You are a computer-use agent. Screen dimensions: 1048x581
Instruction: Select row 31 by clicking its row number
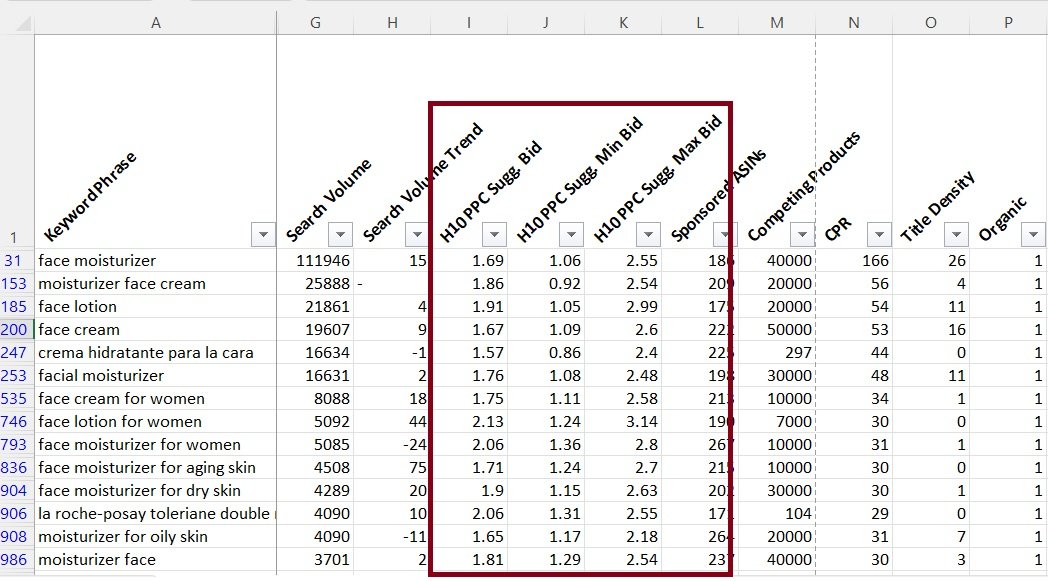tap(16, 260)
